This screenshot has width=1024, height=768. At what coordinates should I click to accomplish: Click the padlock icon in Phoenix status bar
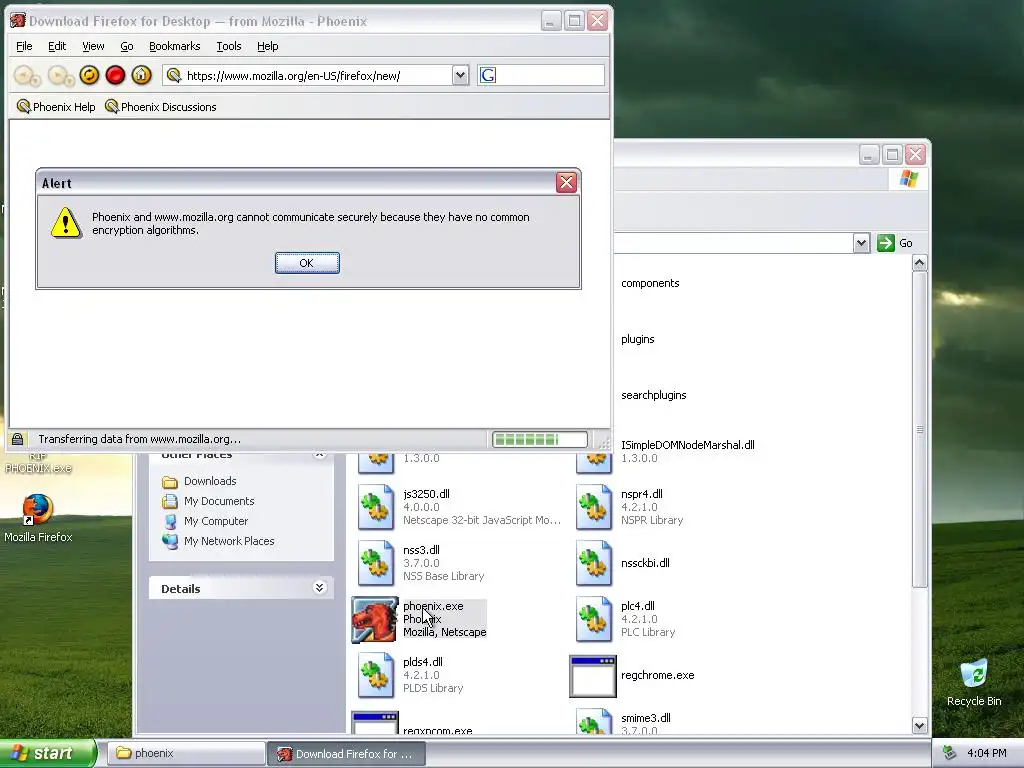[18, 439]
